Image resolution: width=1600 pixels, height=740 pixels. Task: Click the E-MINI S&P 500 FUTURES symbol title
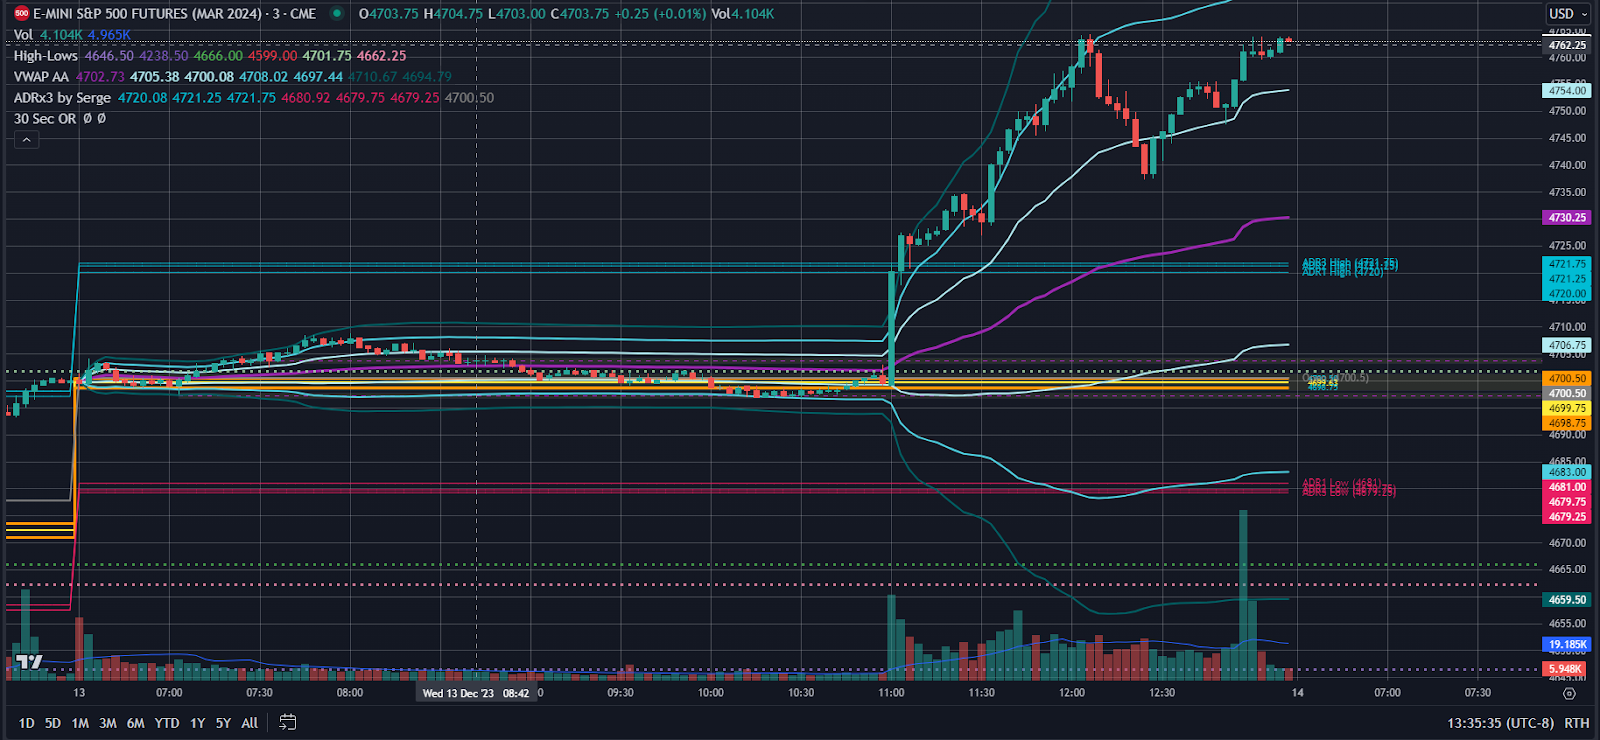[175, 14]
